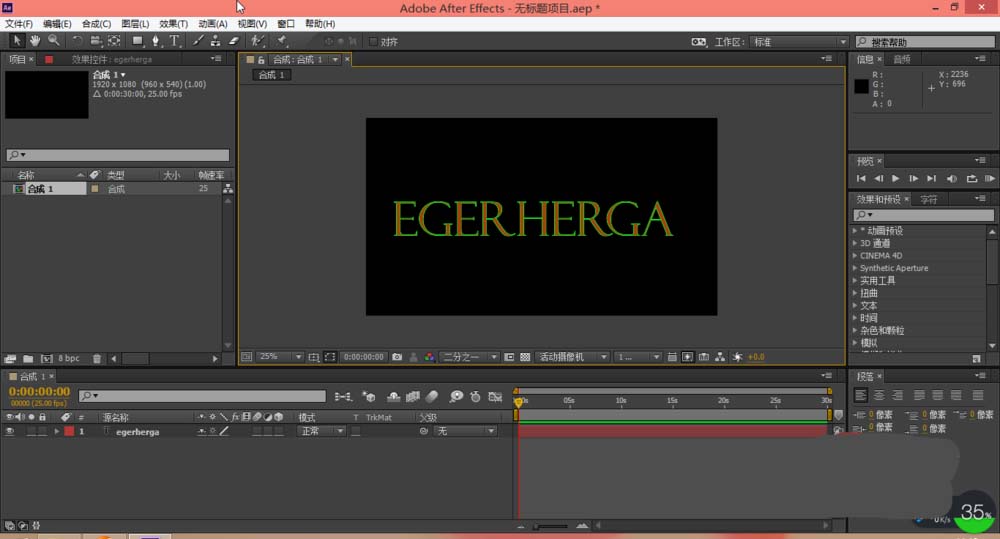The image size is (1000, 539).
Task: Create new folder in project panel
Action: [x=28, y=358]
